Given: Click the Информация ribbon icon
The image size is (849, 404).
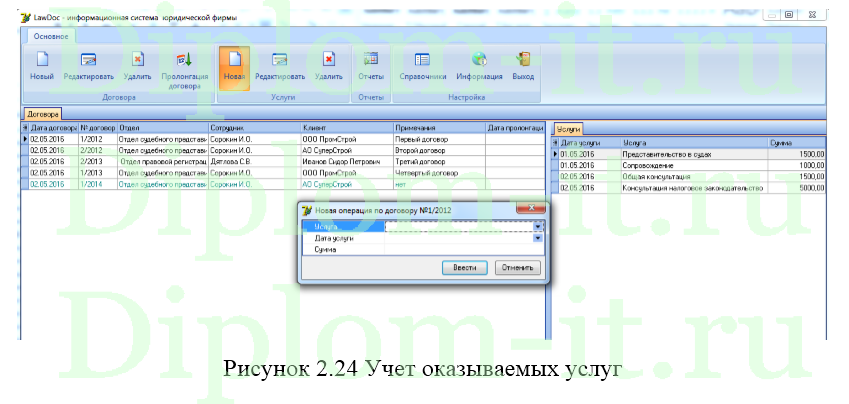Looking at the screenshot, I should (x=479, y=66).
